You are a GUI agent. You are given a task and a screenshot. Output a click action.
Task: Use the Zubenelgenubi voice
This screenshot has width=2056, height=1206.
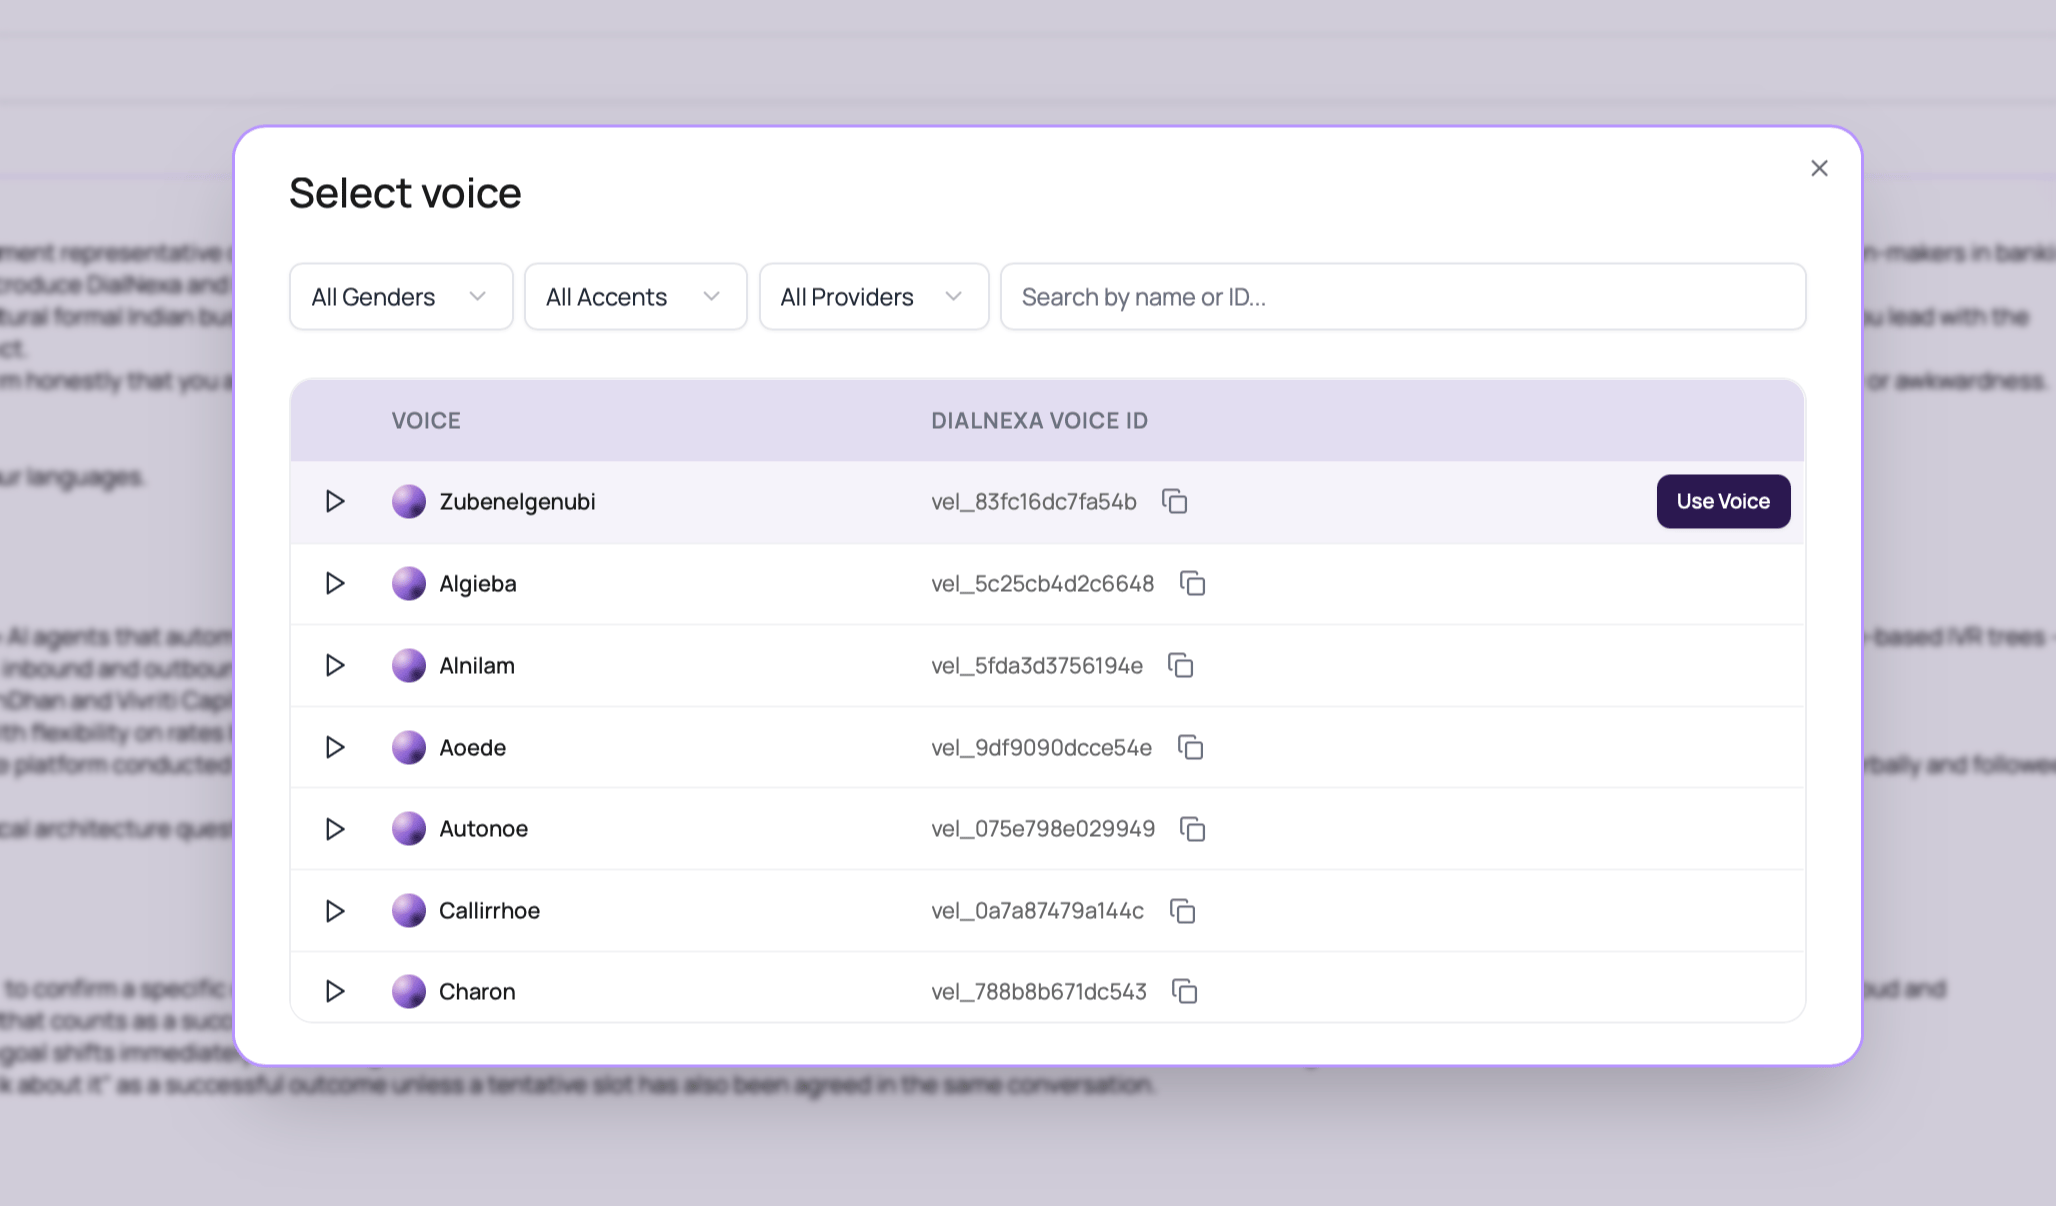[x=1723, y=501]
